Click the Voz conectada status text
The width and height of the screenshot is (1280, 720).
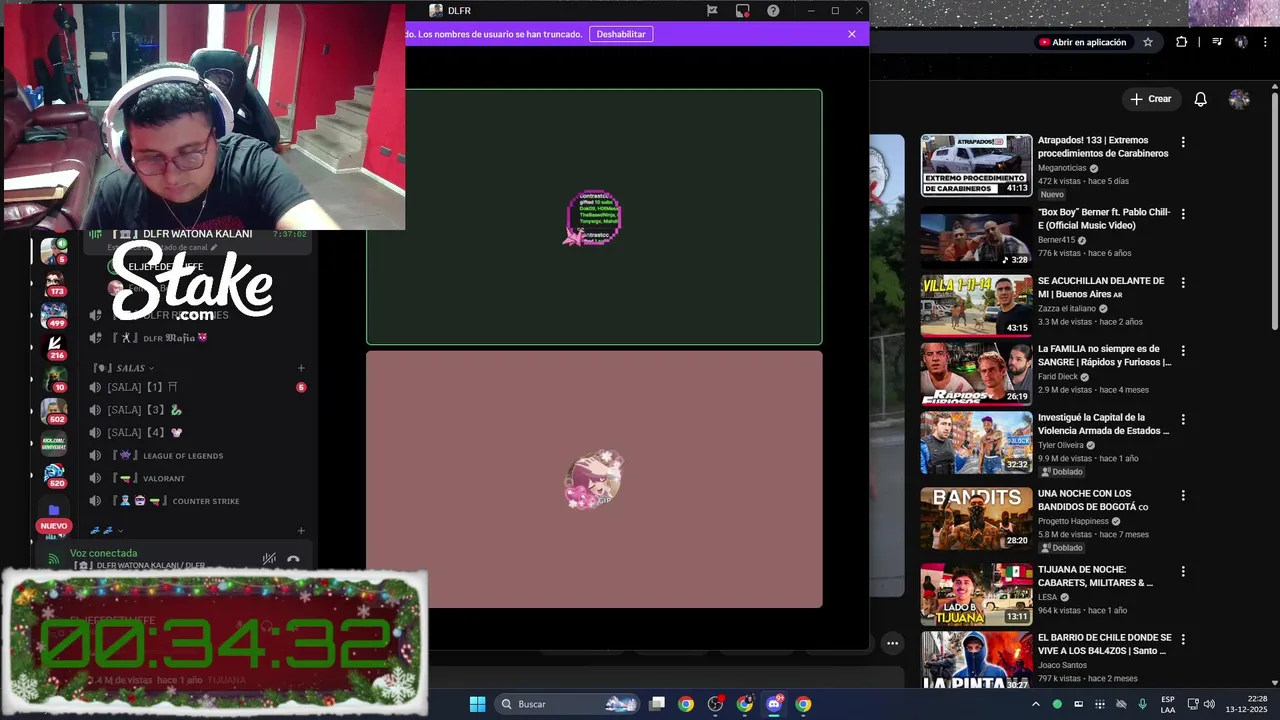click(104, 553)
